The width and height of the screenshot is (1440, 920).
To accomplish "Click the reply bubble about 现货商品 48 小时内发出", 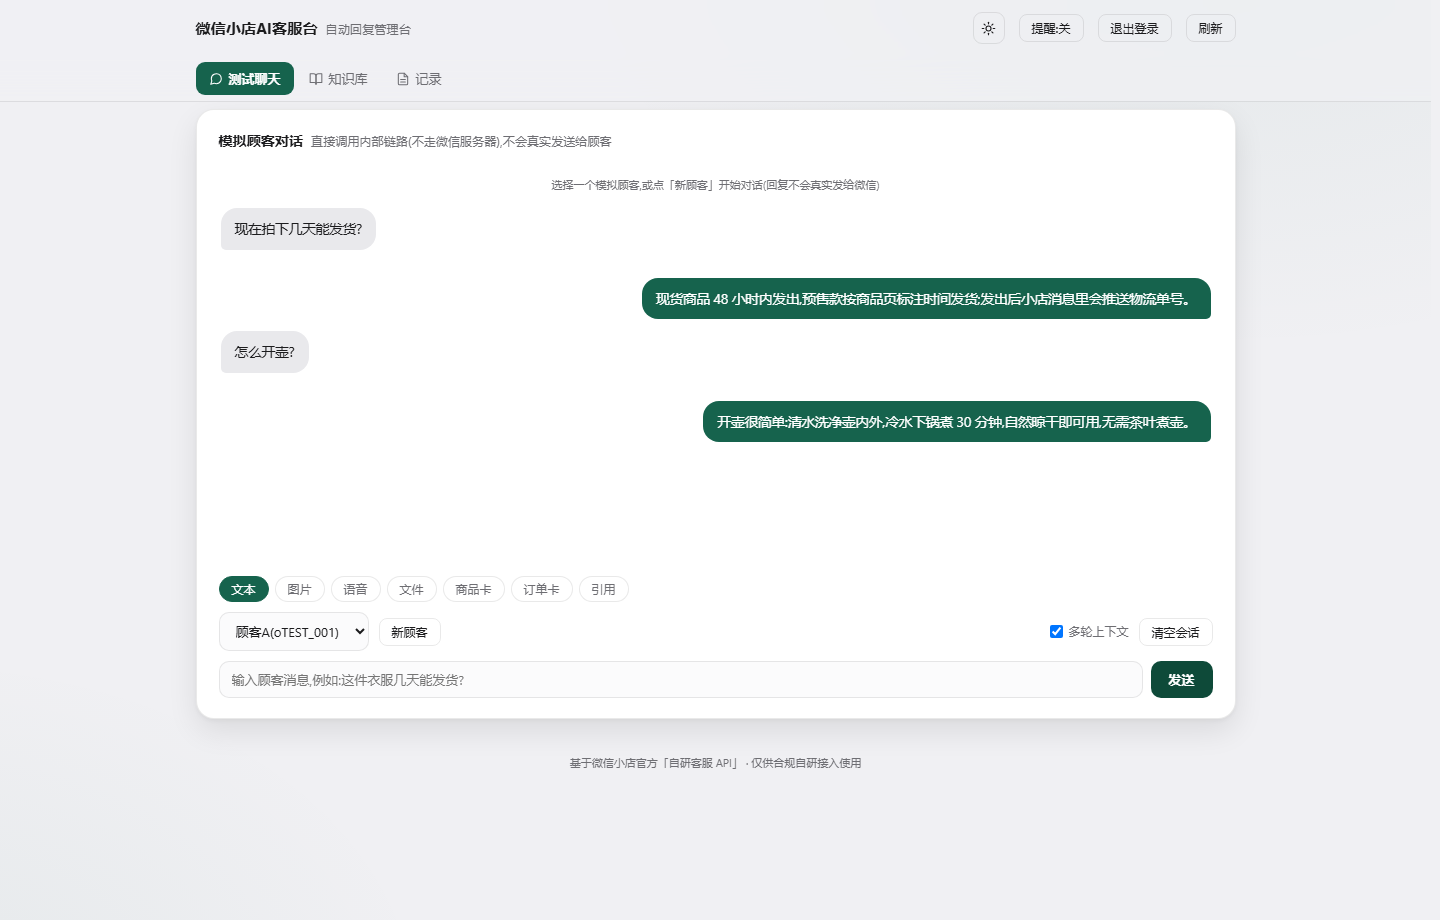I will click(926, 299).
